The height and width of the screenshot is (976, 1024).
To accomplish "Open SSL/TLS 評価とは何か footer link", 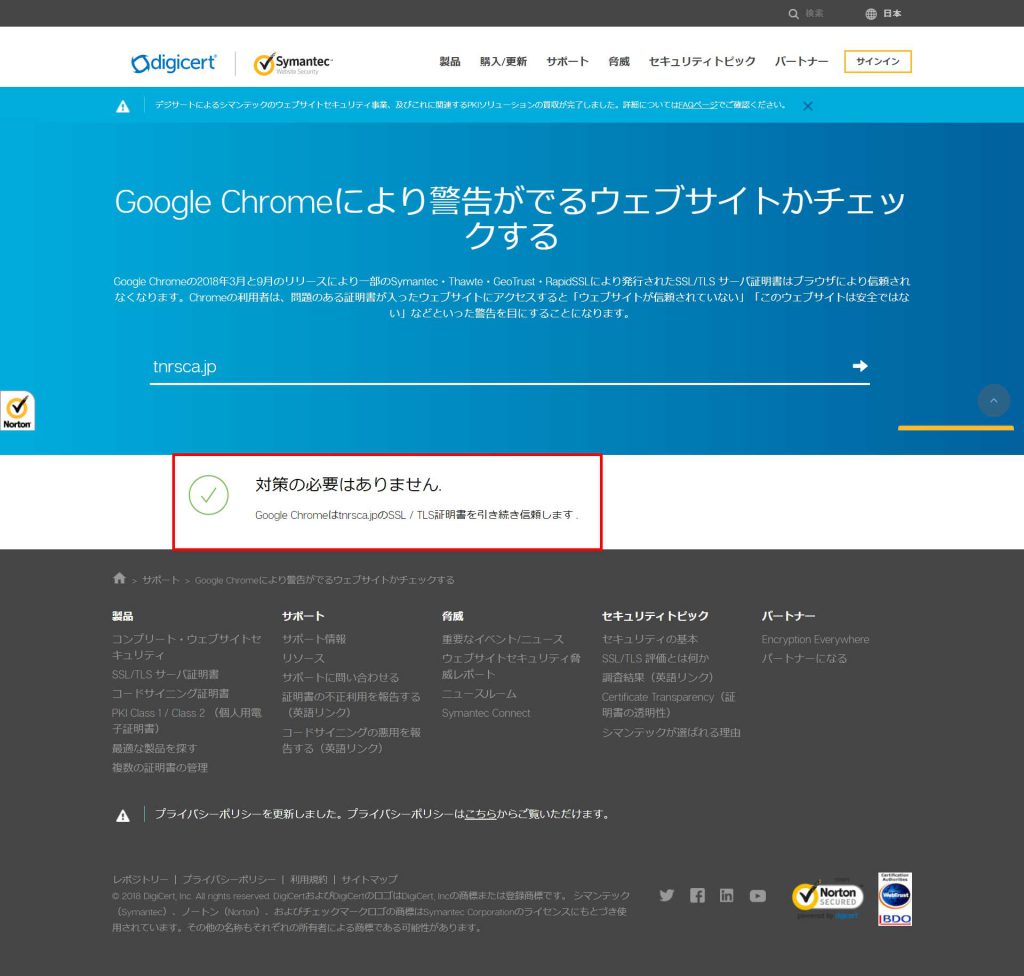I will click(655, 658).
